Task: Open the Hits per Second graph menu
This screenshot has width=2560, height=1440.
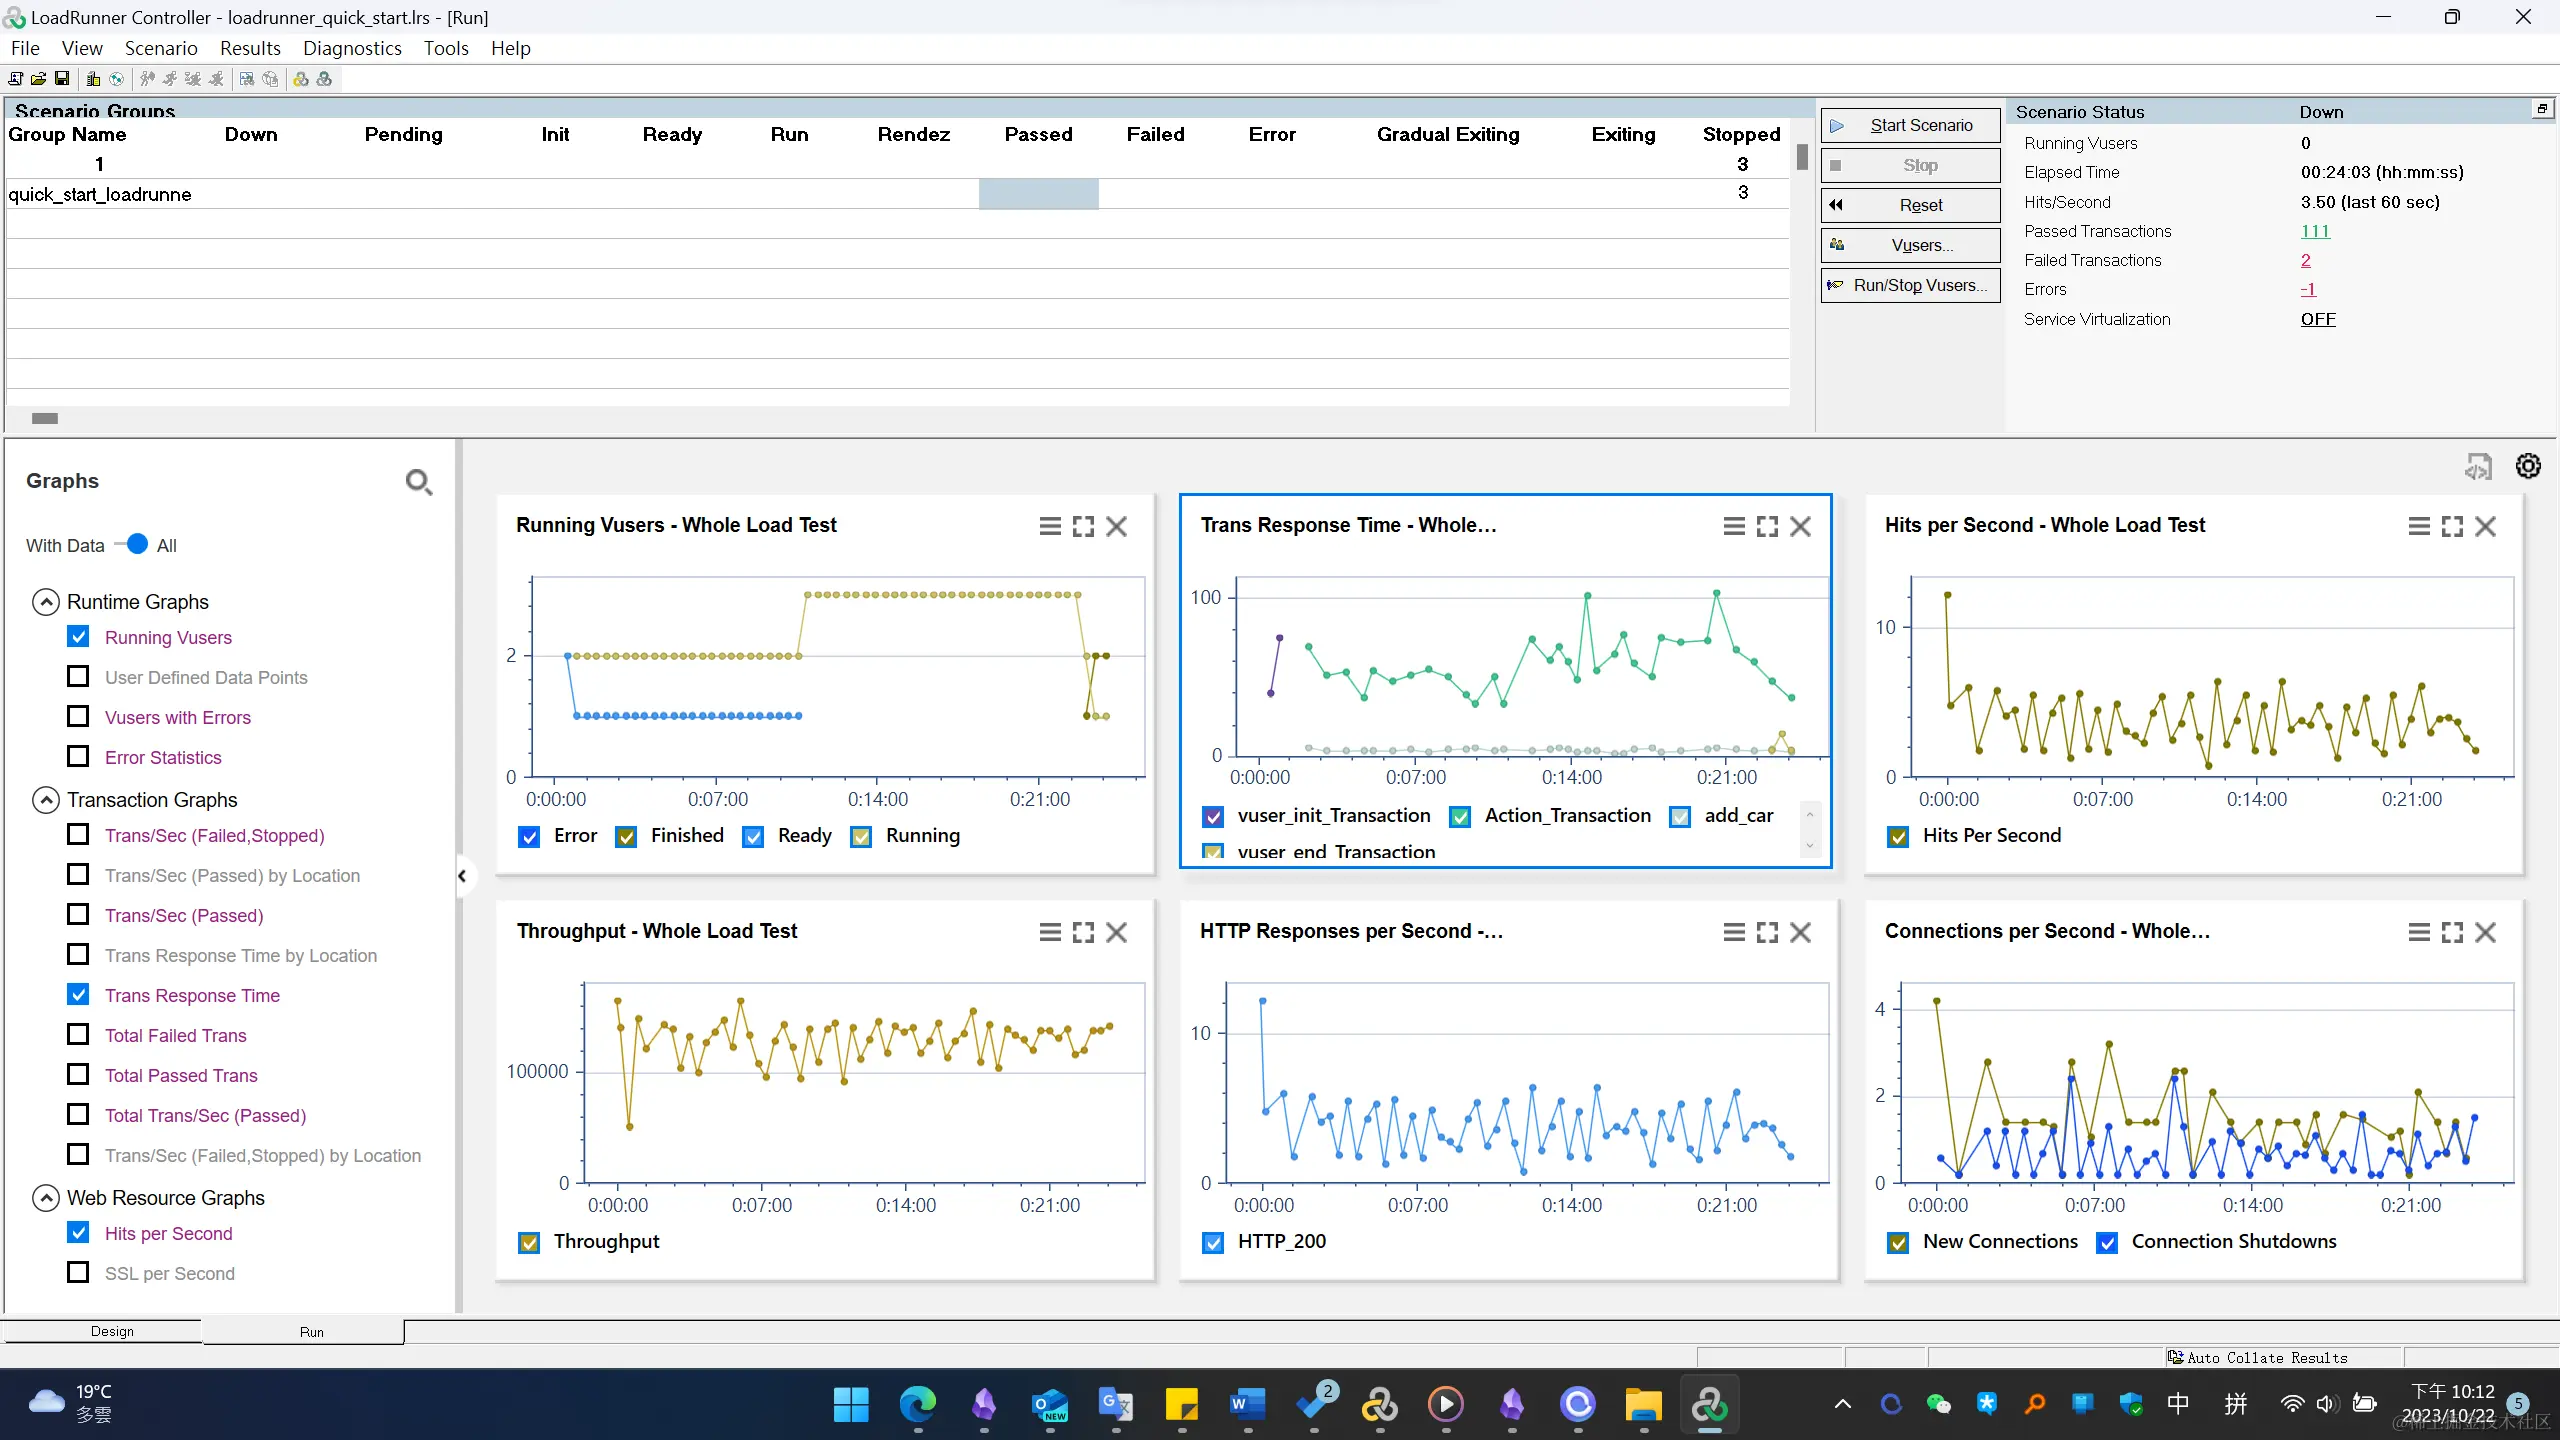Action: pos(2419,526)
